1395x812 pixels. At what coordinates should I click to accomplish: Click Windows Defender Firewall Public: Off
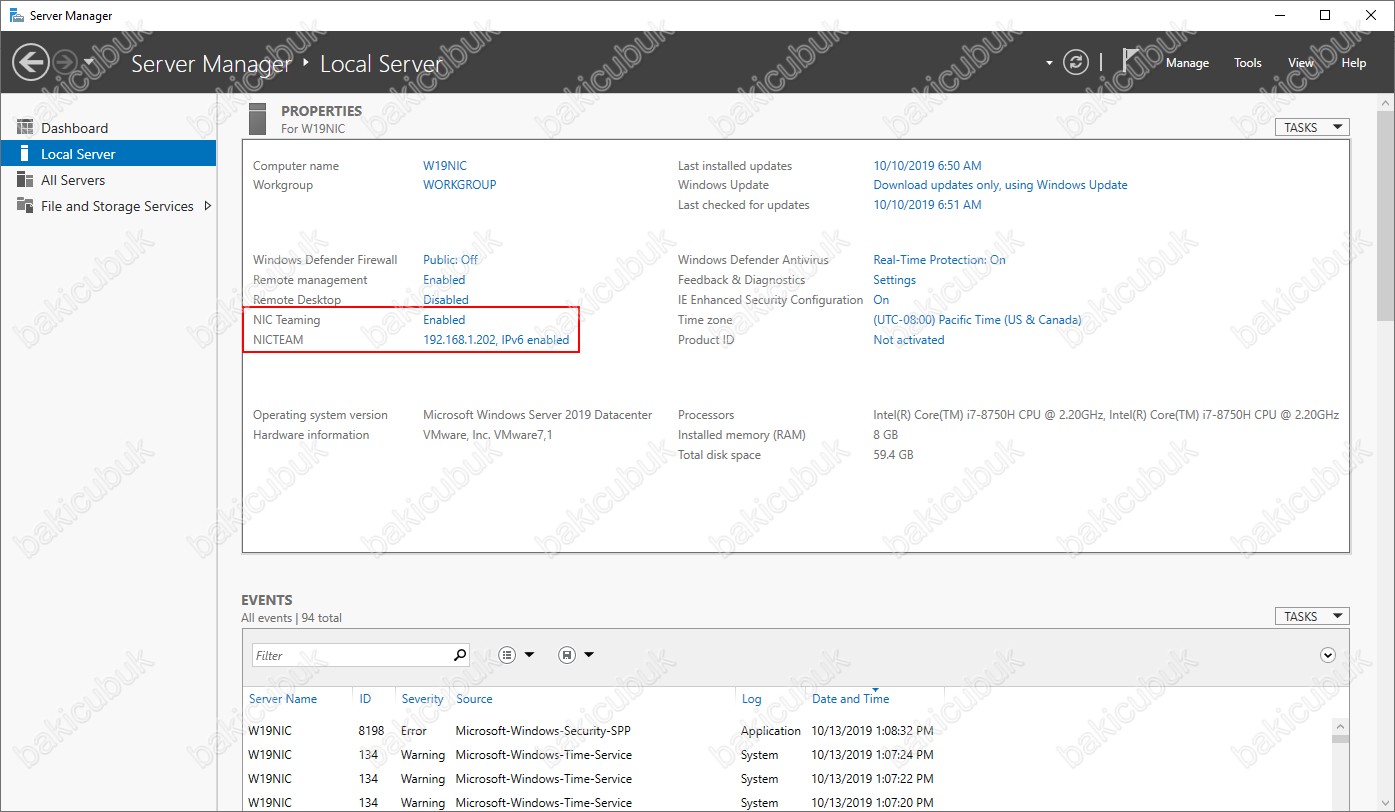[x=450, y=260]
